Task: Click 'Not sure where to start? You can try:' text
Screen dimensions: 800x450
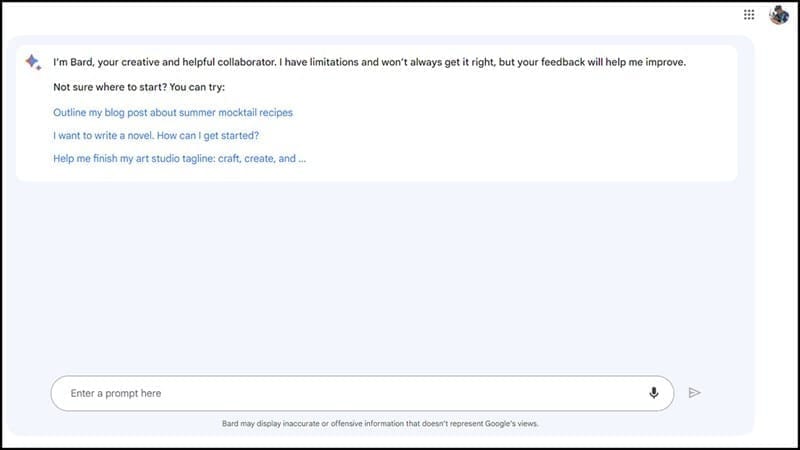Action: click(x=139, y=87)
